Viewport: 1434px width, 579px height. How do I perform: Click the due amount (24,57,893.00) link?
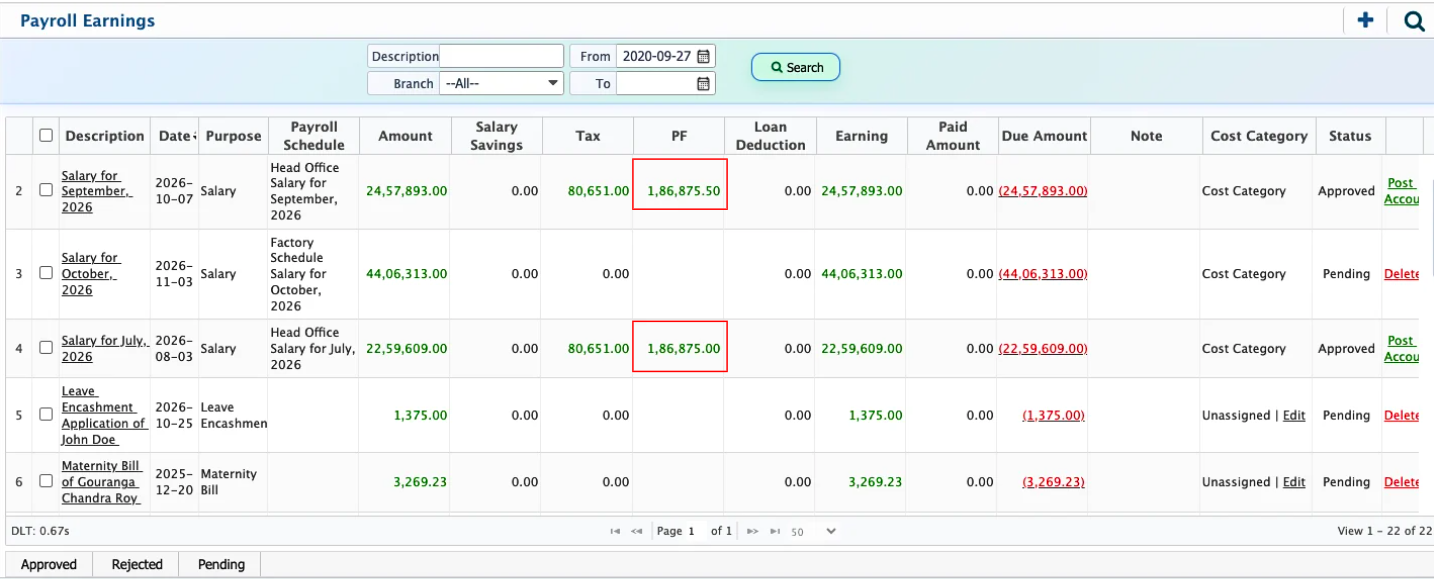click(1043, 191)
